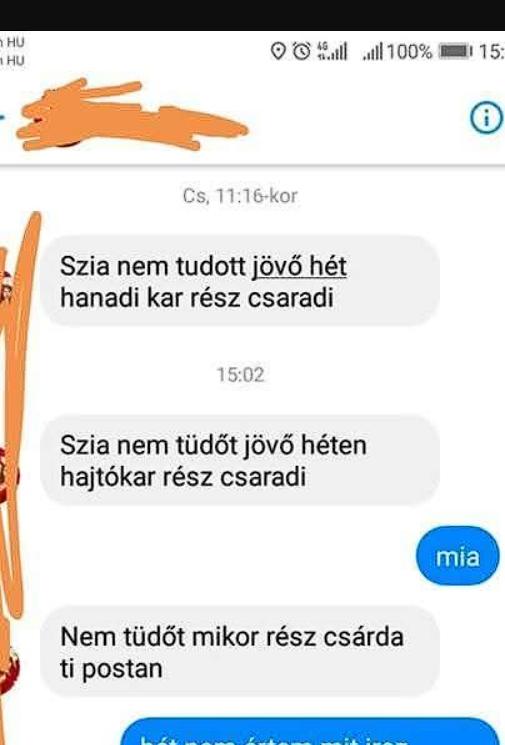Tap the sender avatar beside 'hajtókar' message

tap(8, 475)
